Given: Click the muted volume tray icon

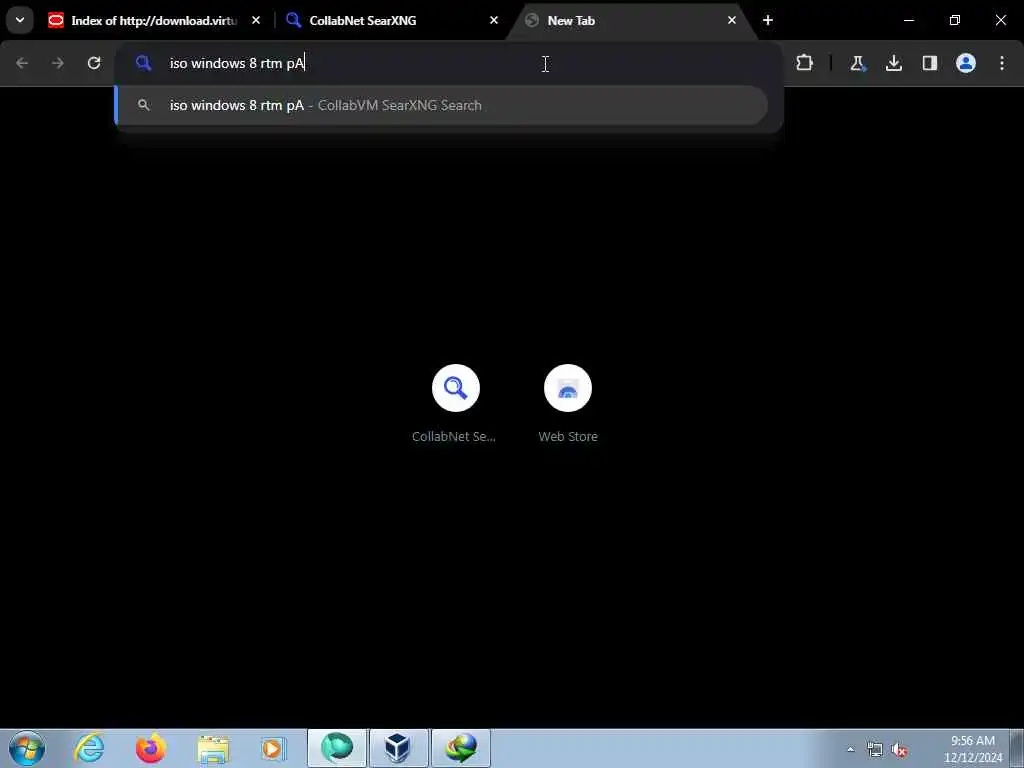Looking at the screenshot, I should click(x=899, y=750).
